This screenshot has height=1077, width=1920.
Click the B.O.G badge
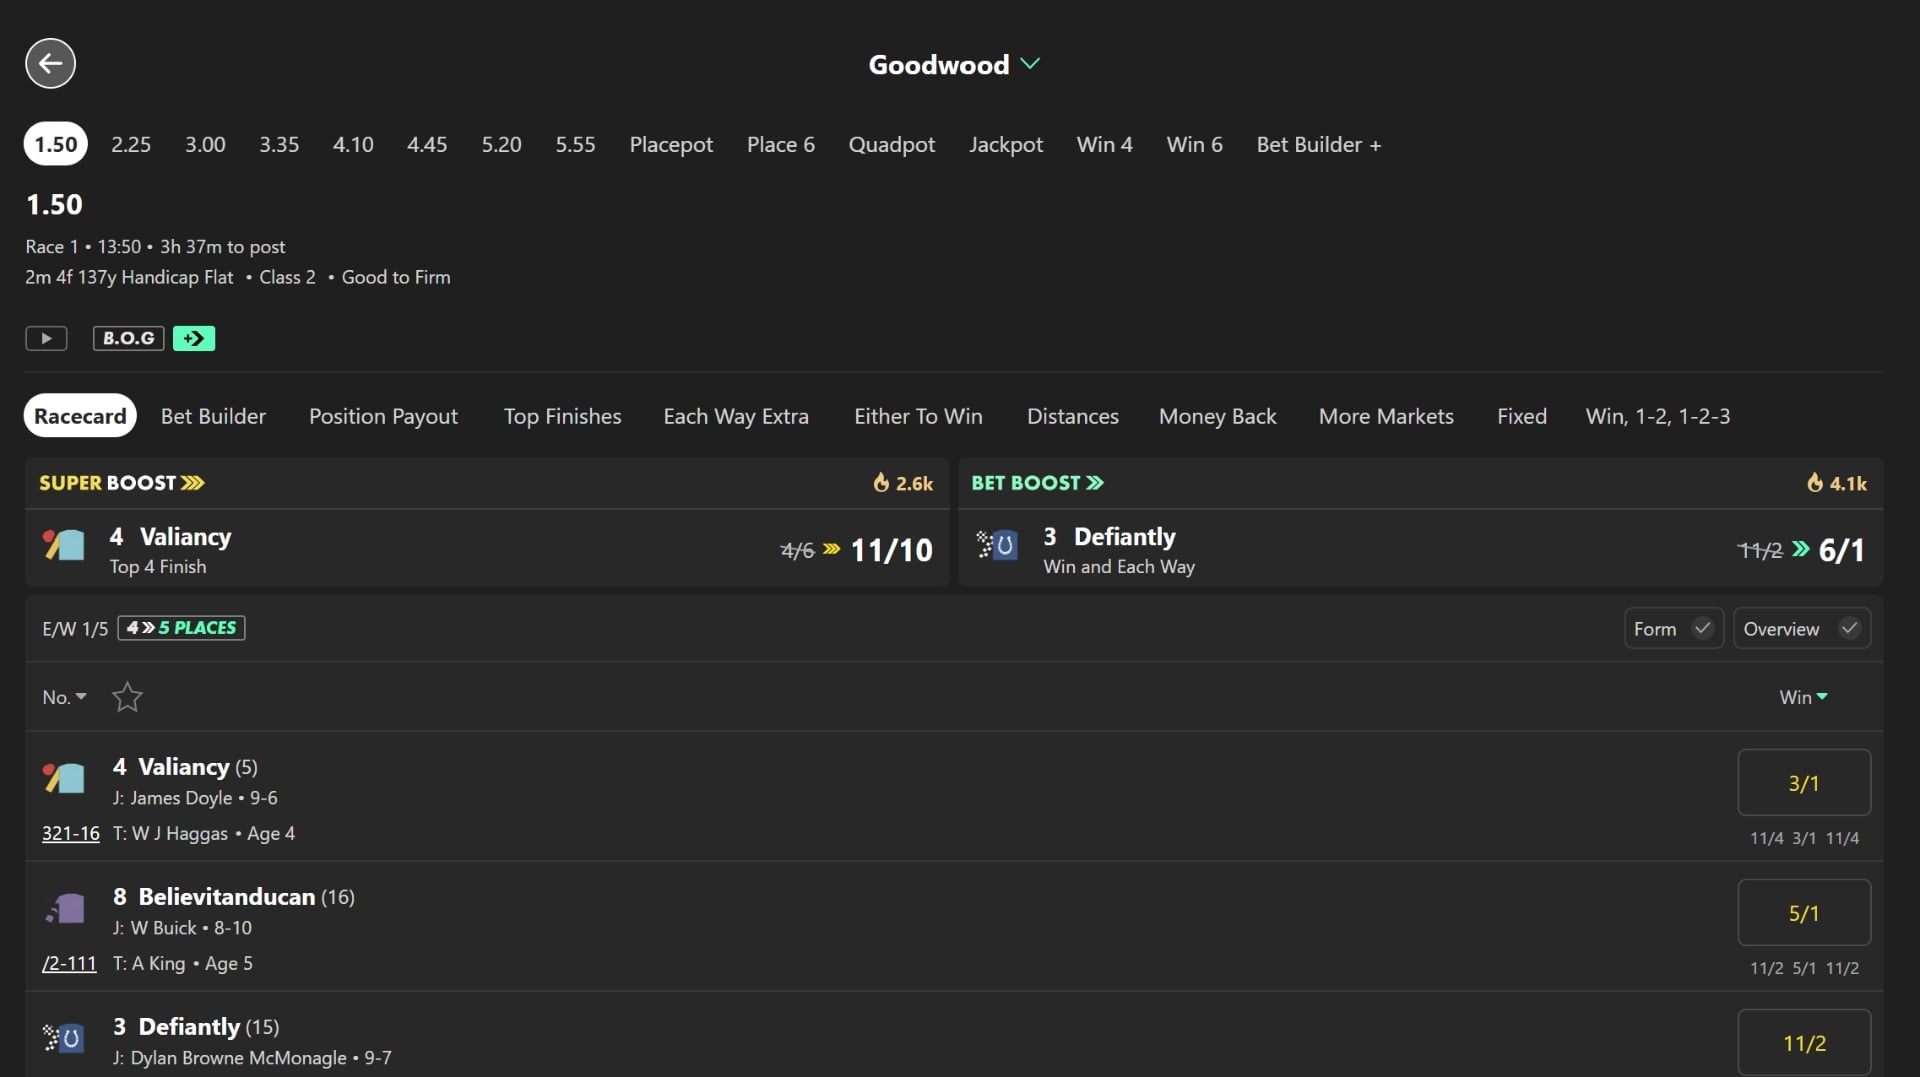tap(128, 339)
